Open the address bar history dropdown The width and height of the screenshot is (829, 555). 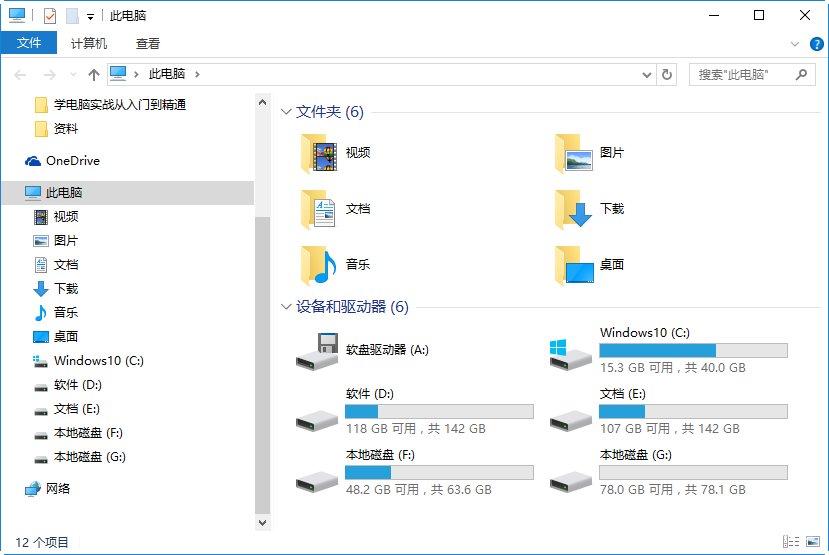[647, 75]
